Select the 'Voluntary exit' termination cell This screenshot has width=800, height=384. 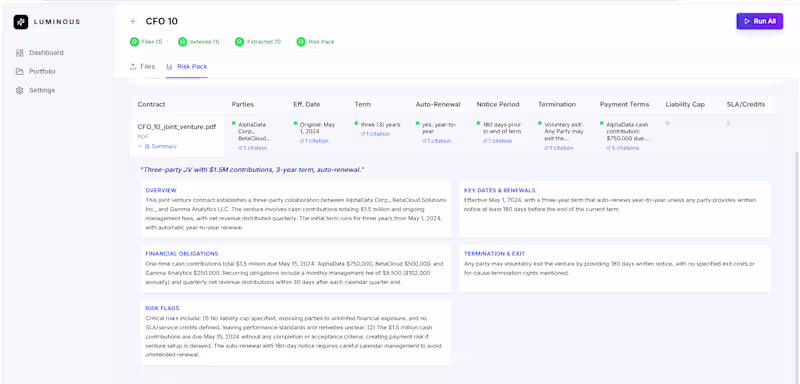pos(564,131)
